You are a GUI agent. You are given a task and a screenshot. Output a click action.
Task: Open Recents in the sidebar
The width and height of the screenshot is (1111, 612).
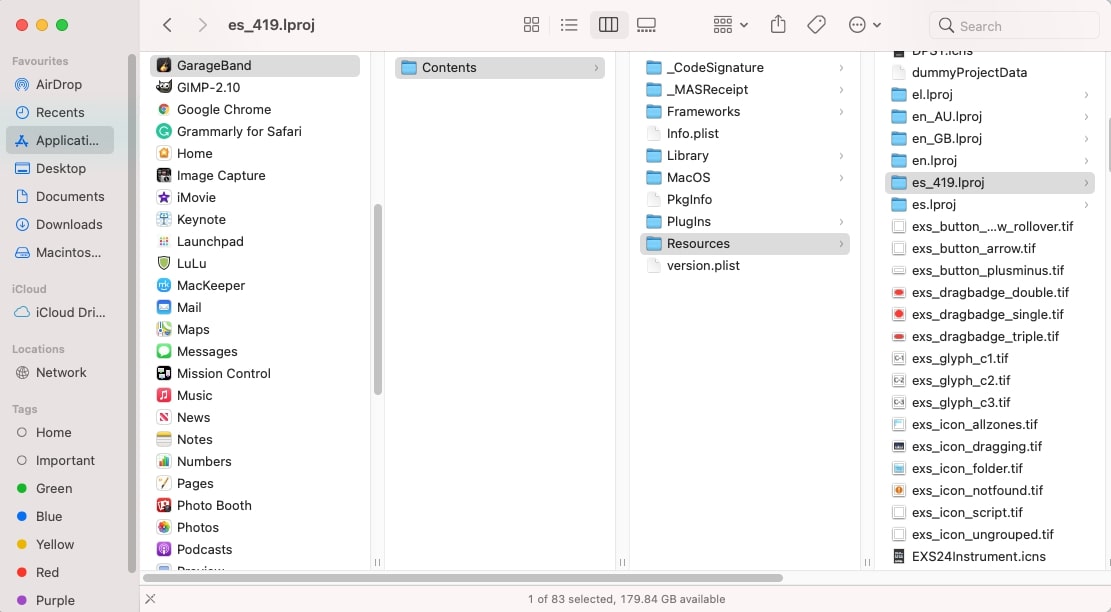[60, 113]
